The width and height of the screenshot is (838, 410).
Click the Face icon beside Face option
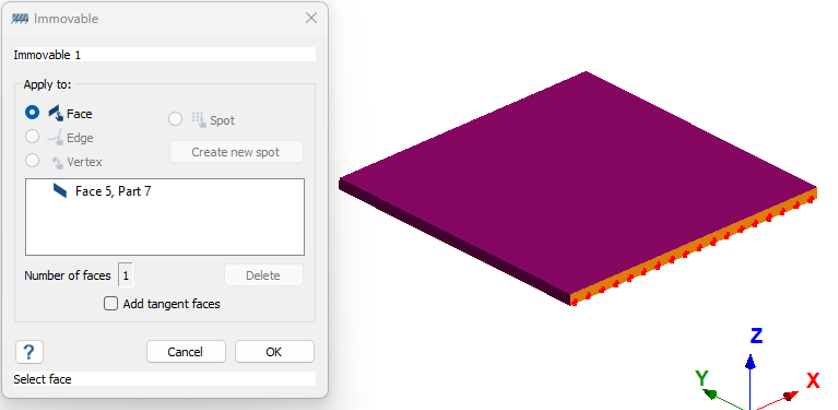(x=57, y=113)
